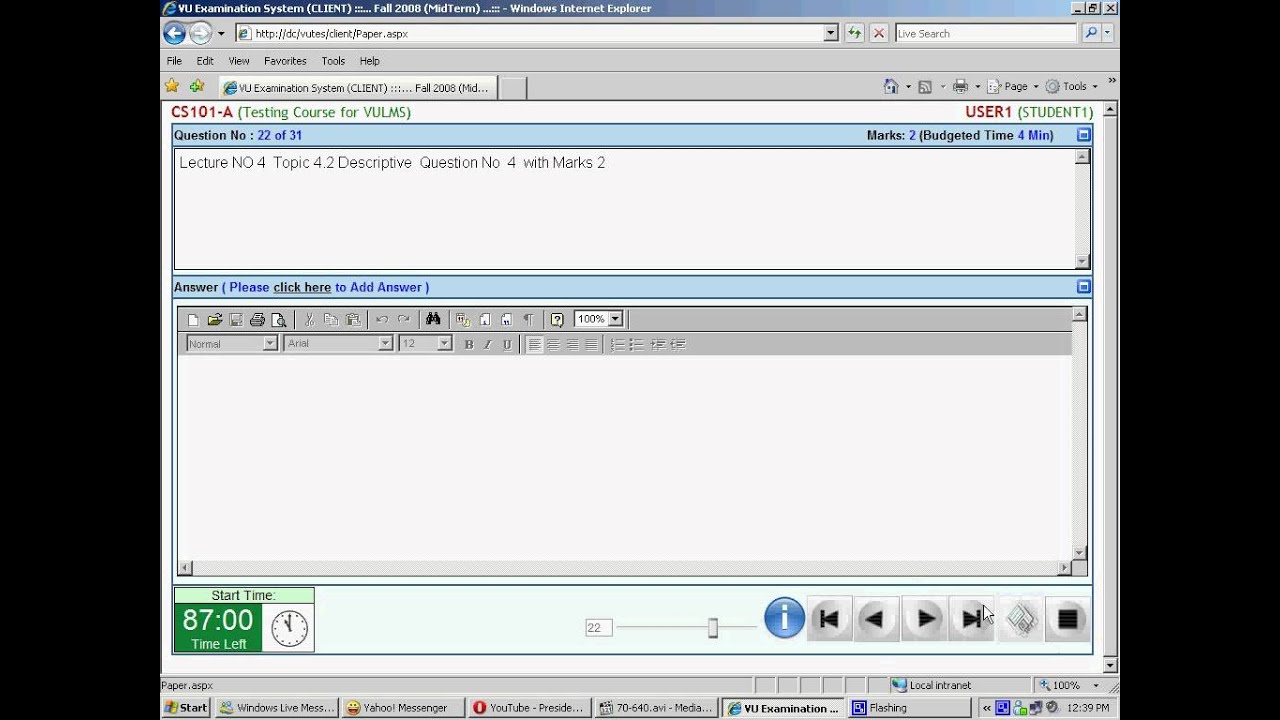Click the black square stop button
The height and width of the screenshot is (720, 1280).
1067,619
